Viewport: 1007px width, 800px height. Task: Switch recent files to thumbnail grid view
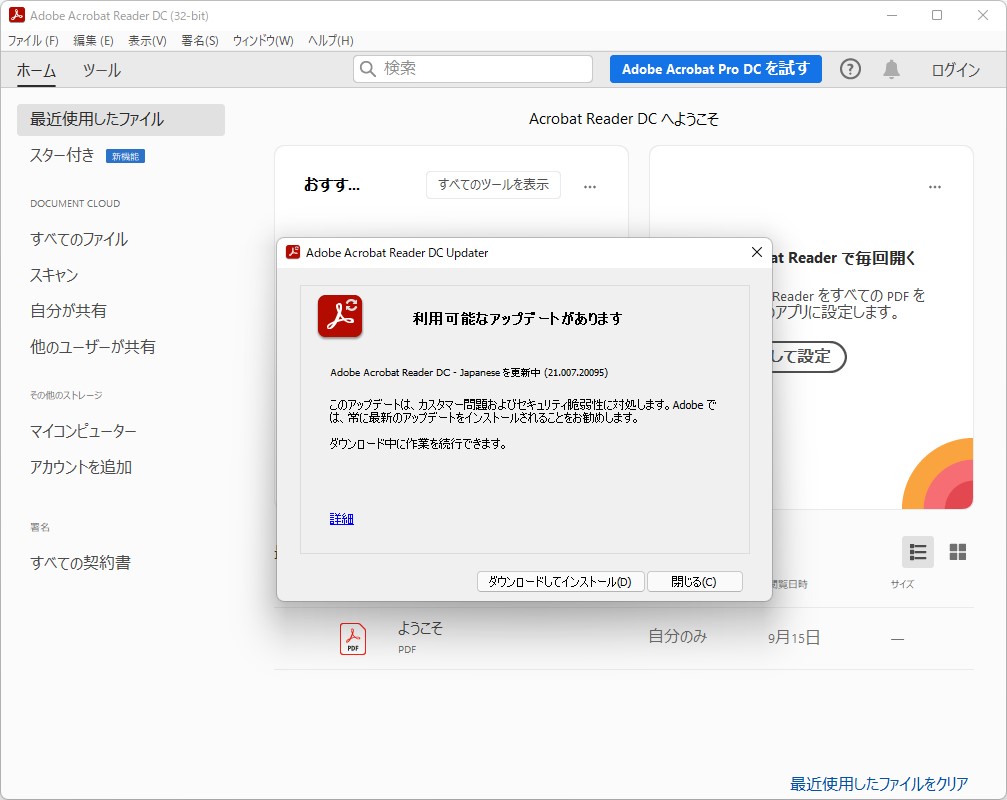956,551
